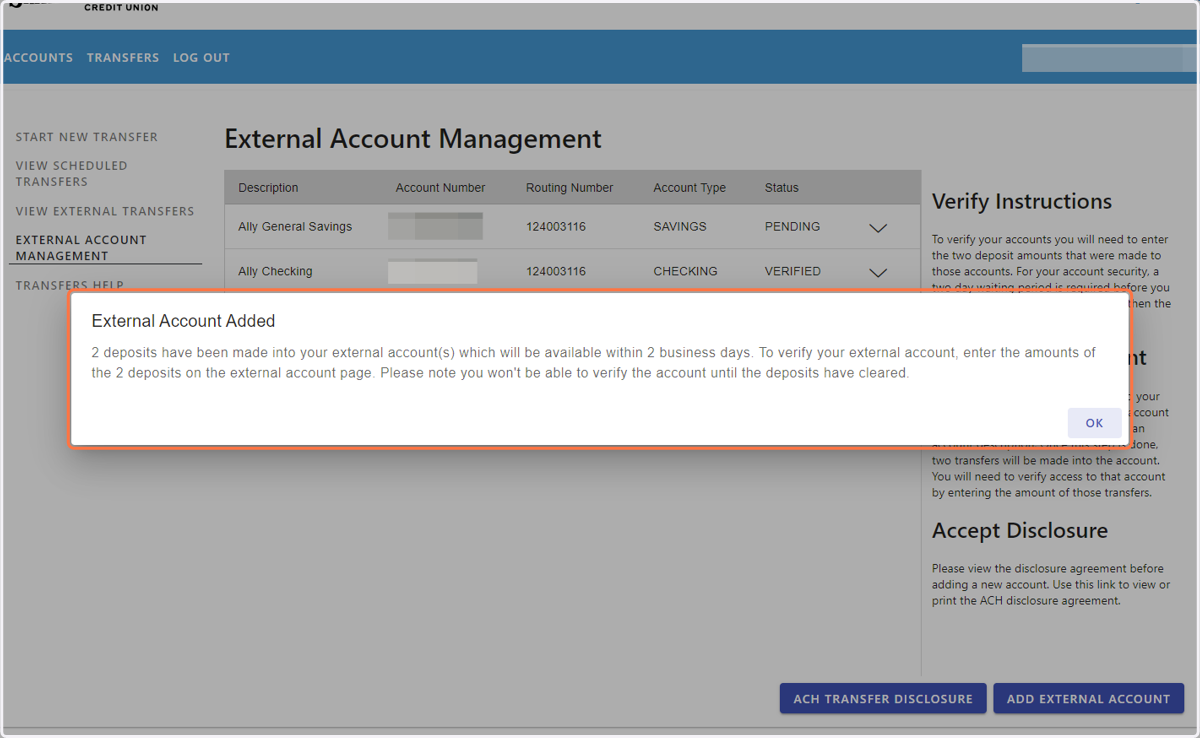Screen dimensions: 1200x738
Task: Open Transfers Help link
Action: tap(70, 285)
